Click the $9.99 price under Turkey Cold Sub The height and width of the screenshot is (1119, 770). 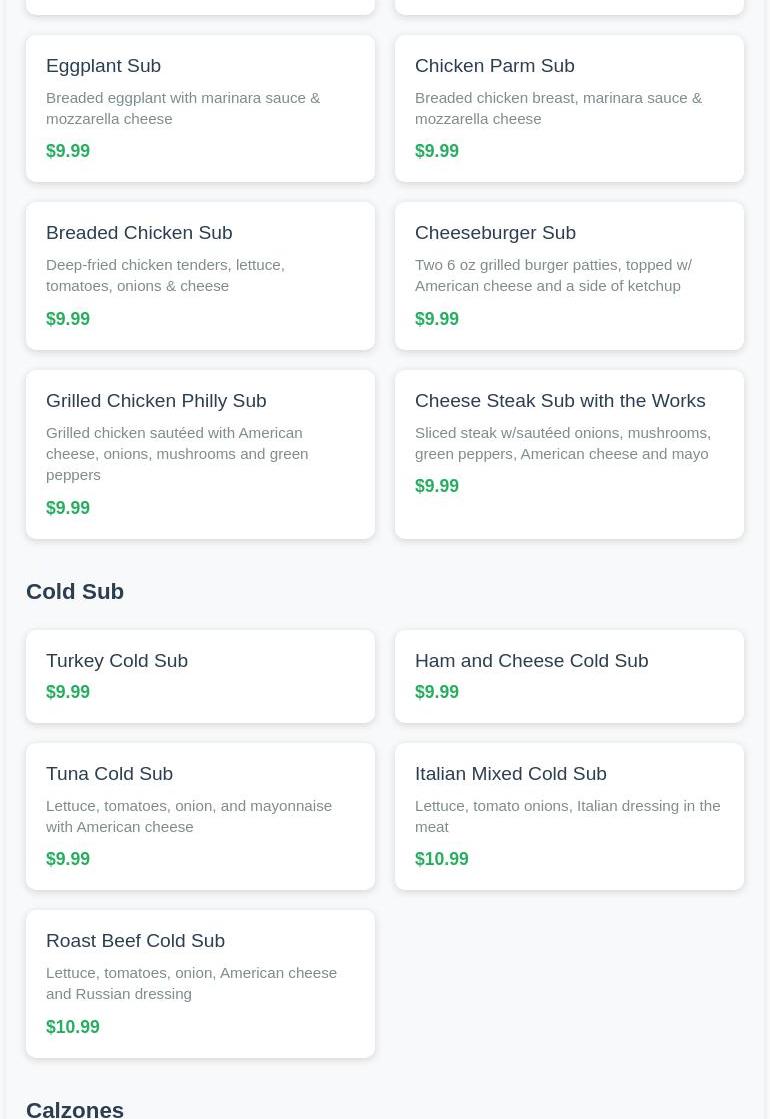pos(68,692)
